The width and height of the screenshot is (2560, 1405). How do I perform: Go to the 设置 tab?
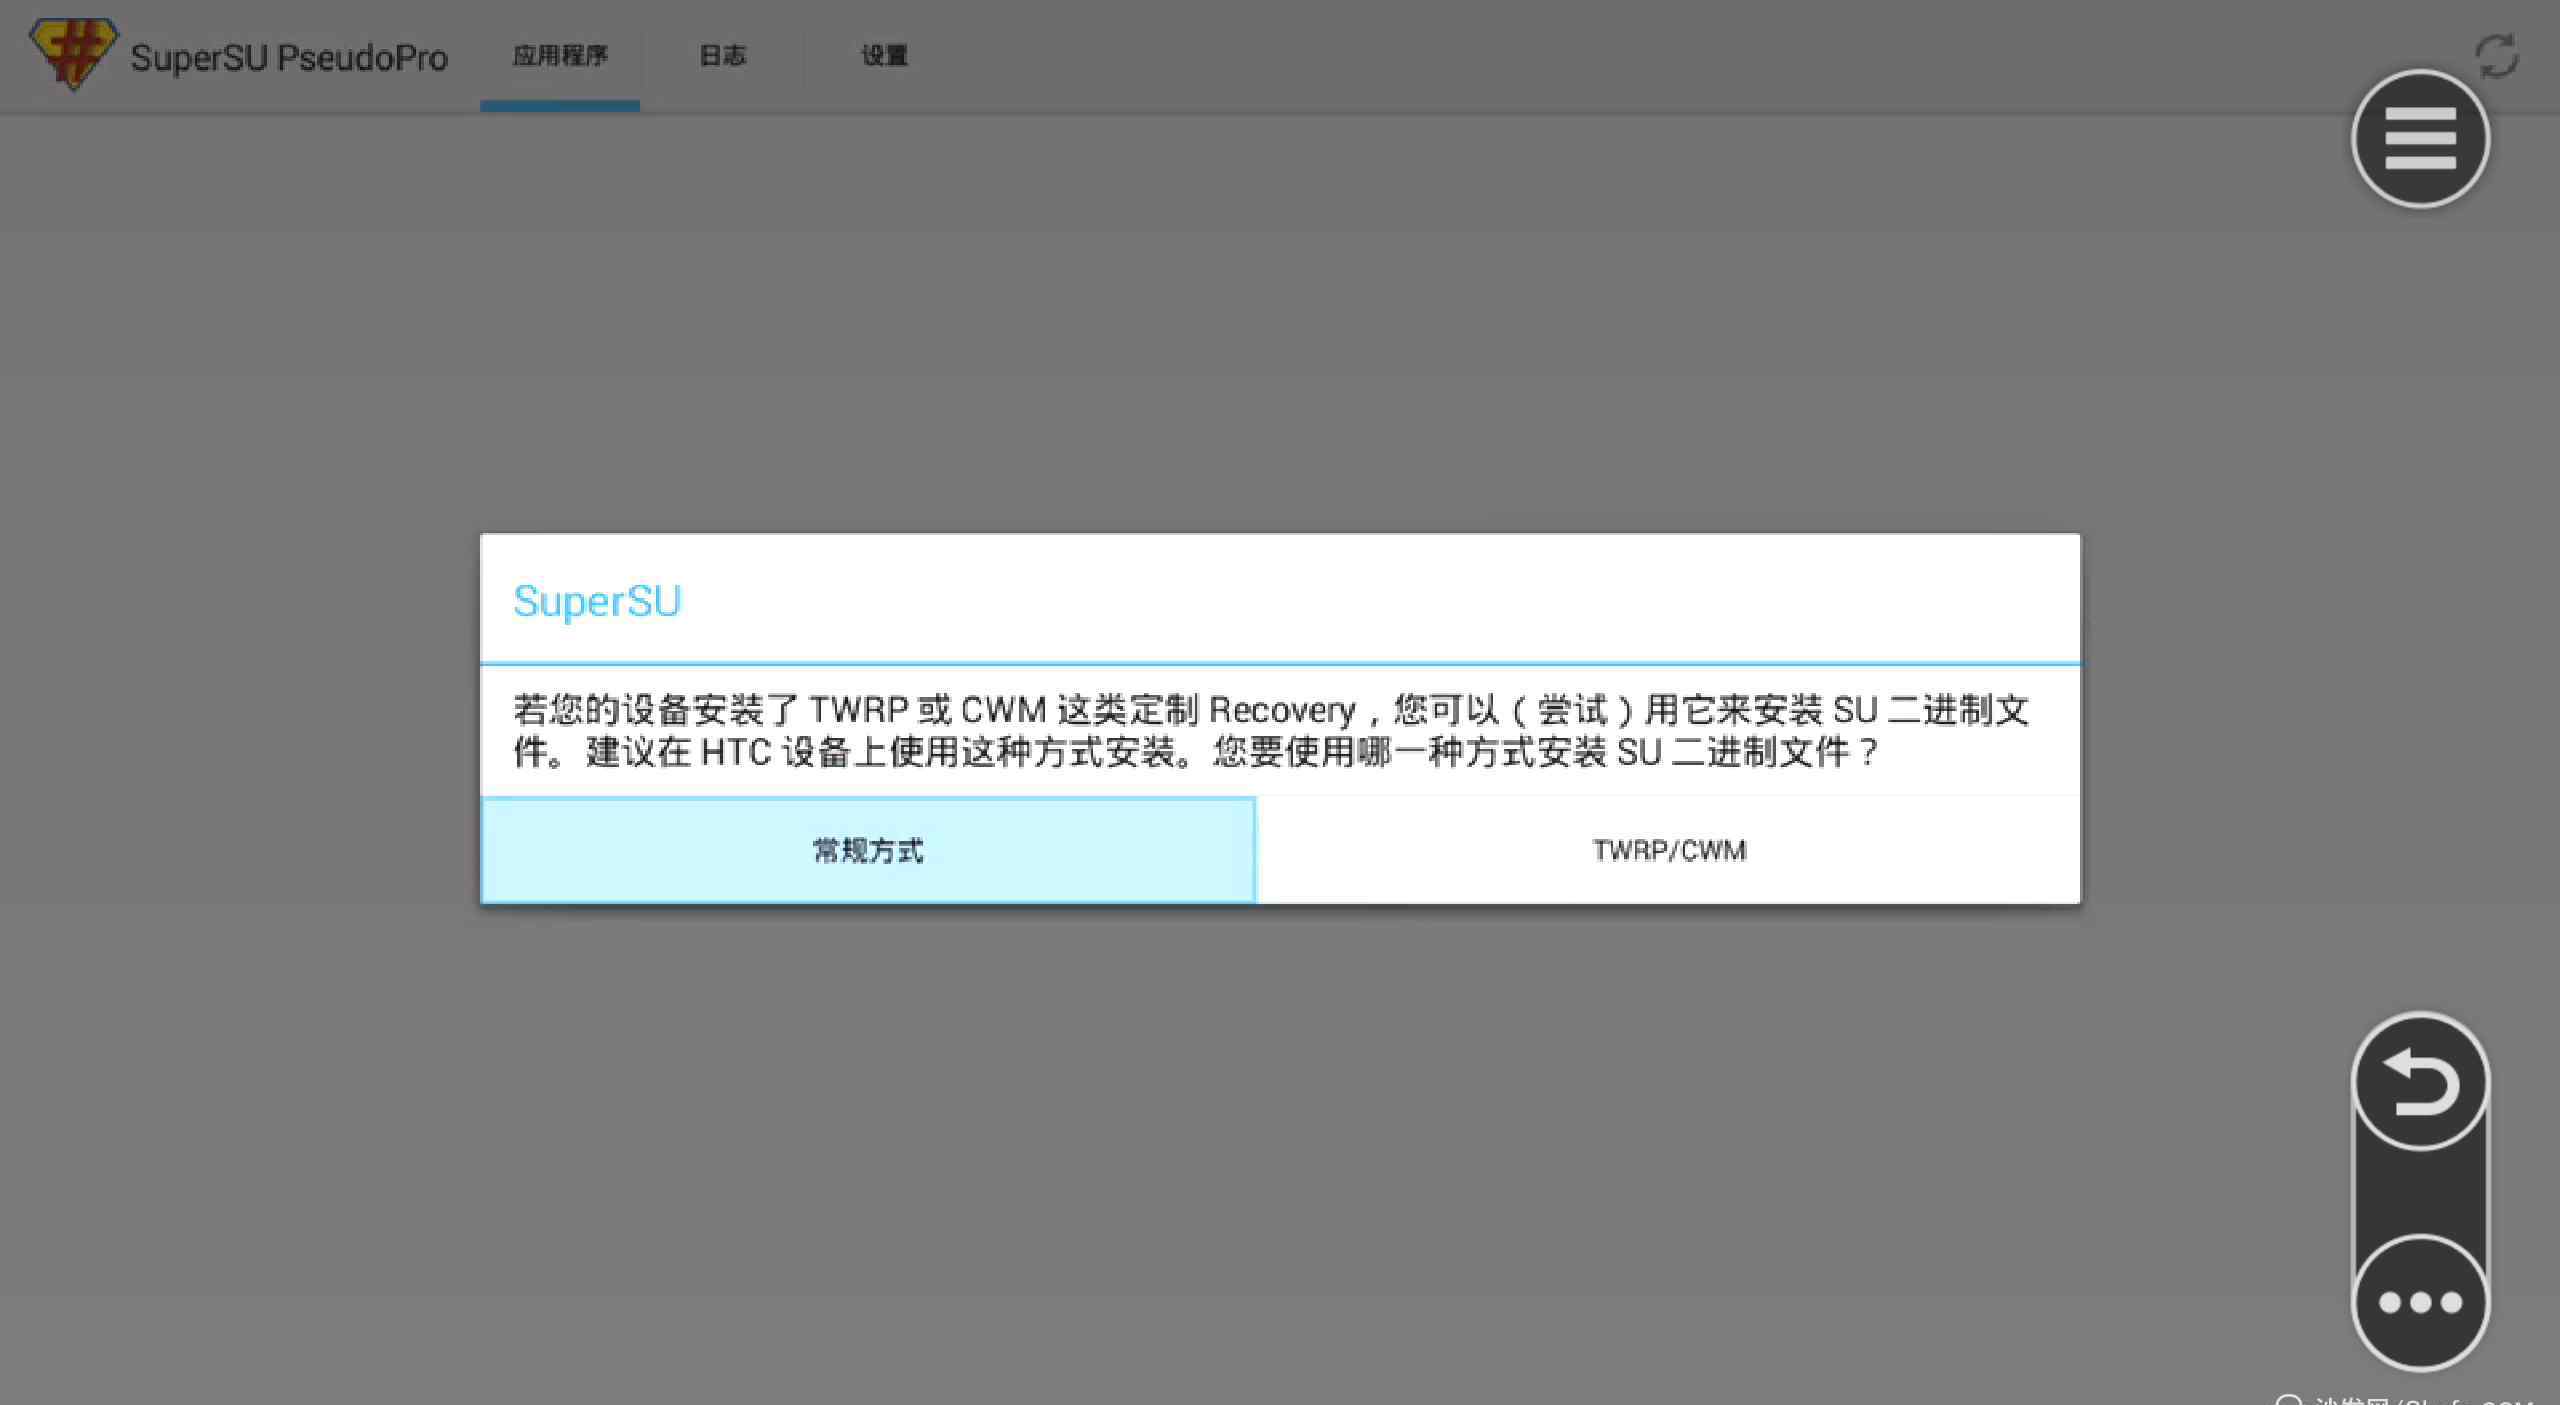pyautogui.click(x=884, y=56)
